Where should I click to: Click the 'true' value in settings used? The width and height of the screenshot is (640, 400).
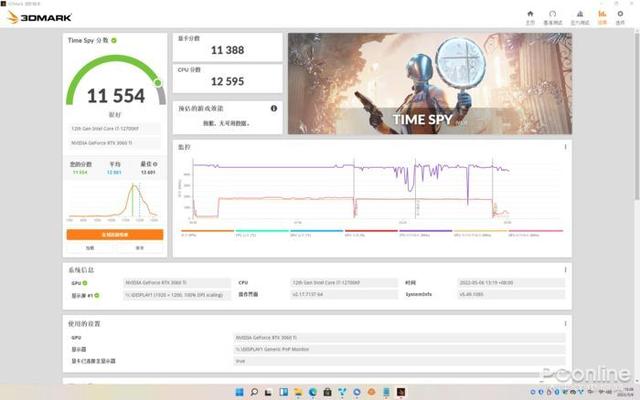coord(399,361)
